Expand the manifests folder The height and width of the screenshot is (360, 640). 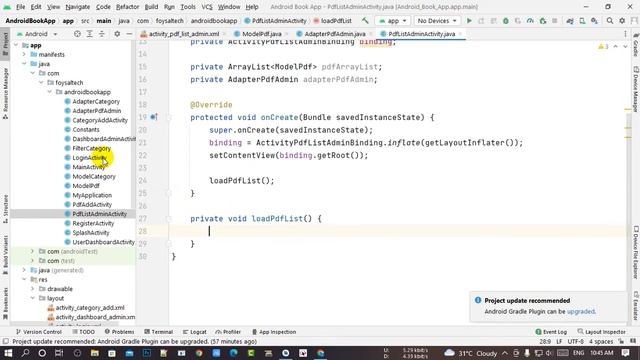24,54
